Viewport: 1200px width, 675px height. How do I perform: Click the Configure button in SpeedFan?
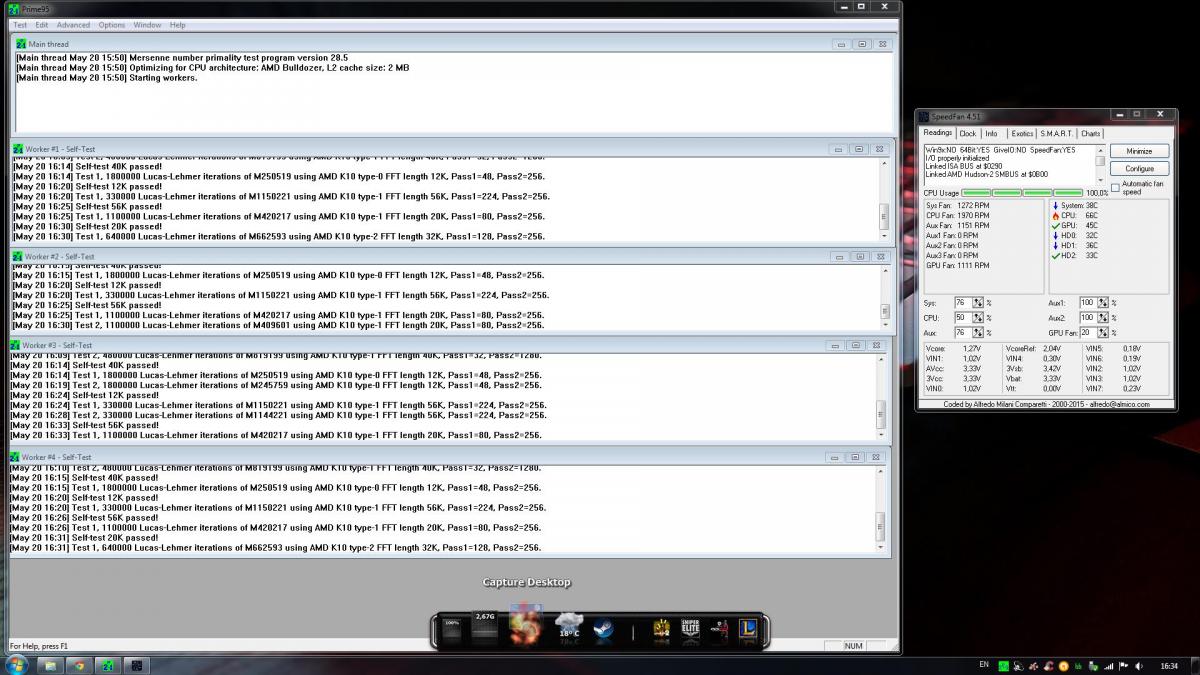click(1139, 168)
